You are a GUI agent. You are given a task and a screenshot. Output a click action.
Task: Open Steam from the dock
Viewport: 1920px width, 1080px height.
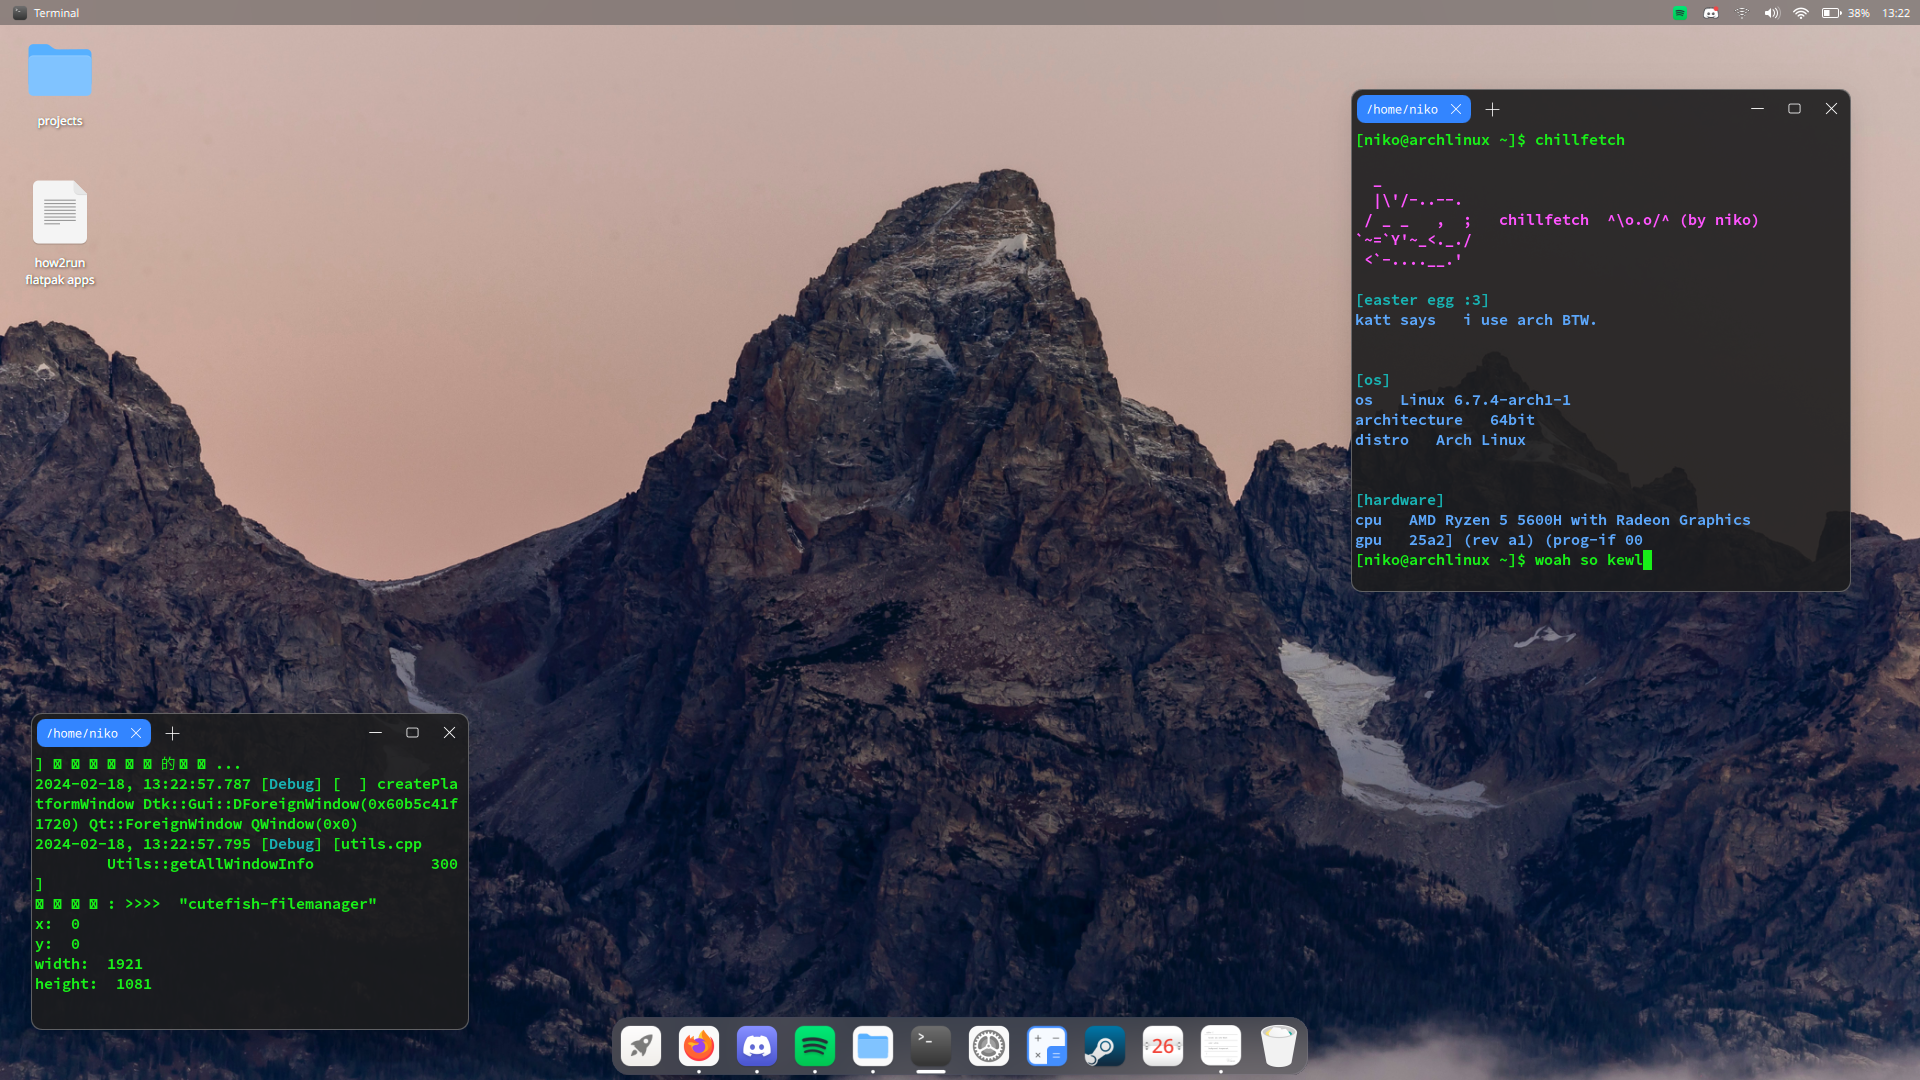coord(1105,1046)
